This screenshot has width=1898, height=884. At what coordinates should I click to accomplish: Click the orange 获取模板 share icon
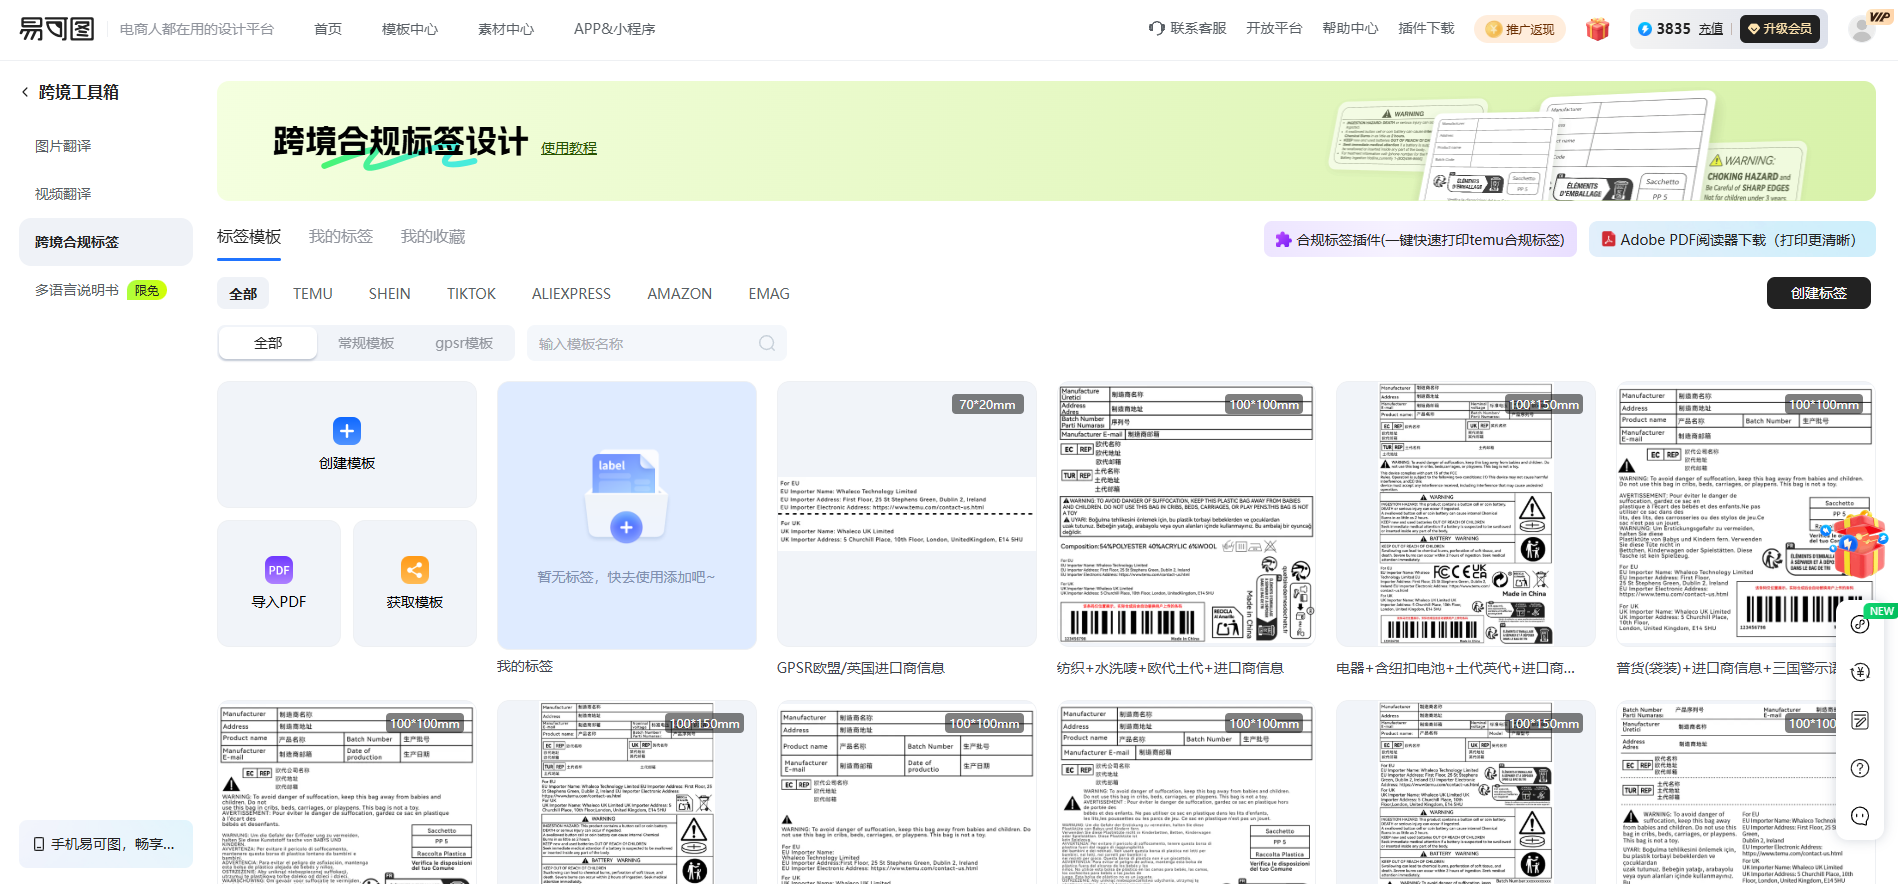(x=415, y=570)
